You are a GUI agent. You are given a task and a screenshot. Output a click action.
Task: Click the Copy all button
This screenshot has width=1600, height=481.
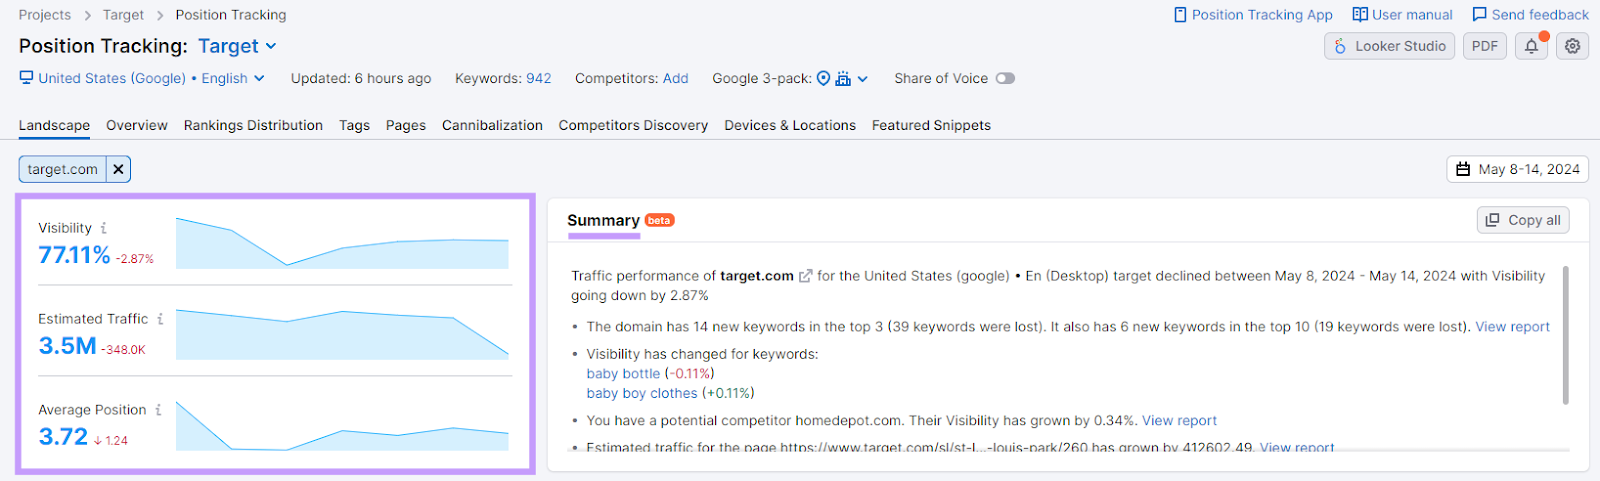(1522, 220)
